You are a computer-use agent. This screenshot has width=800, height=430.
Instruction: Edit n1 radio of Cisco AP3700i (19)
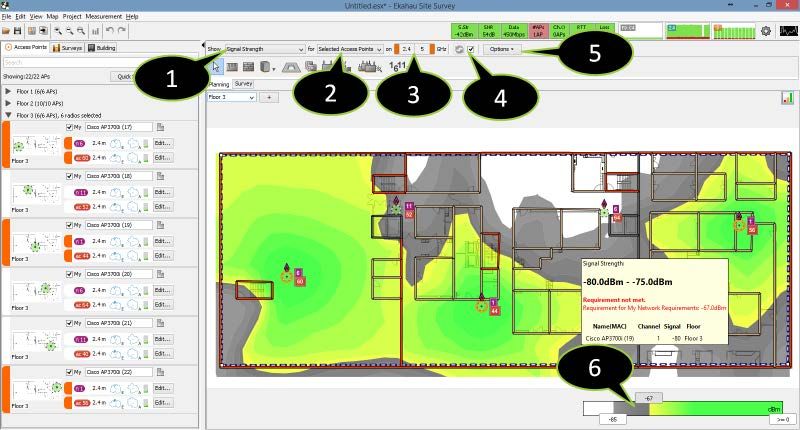162,241
